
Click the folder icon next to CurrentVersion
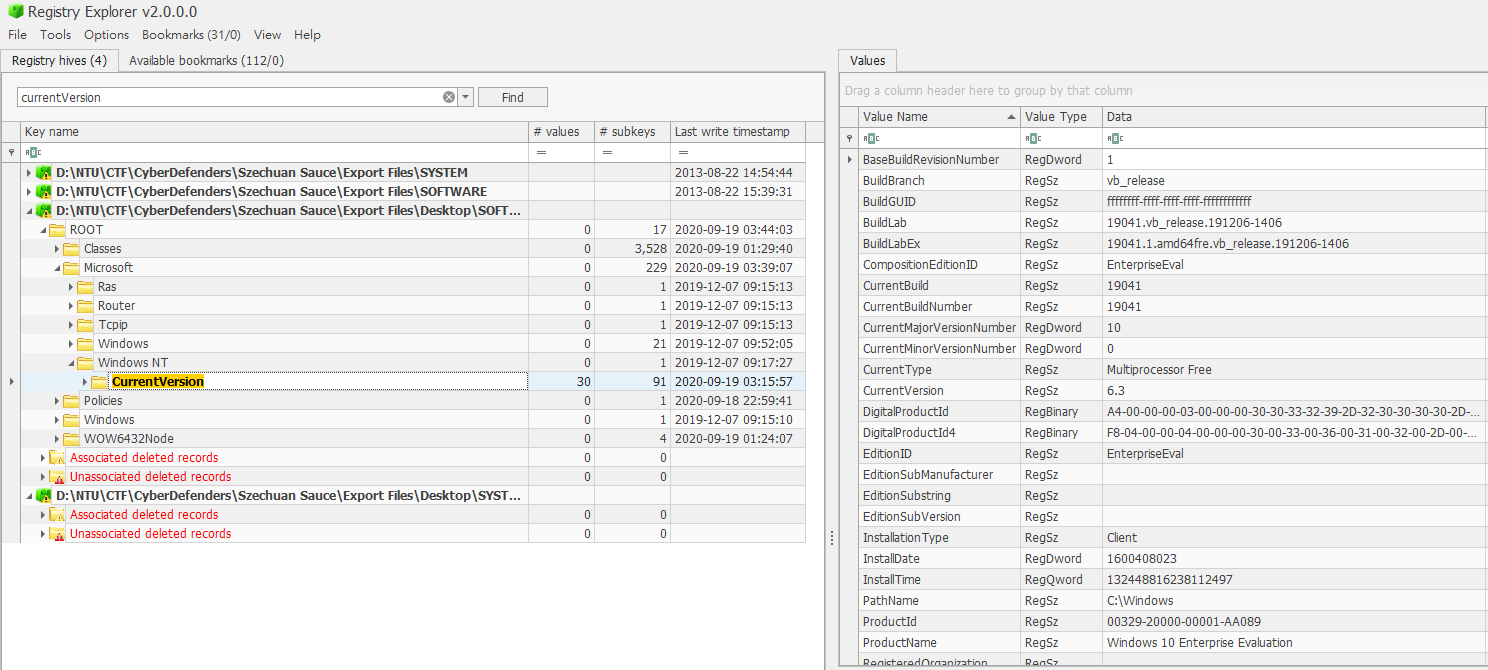coord(99,382)
